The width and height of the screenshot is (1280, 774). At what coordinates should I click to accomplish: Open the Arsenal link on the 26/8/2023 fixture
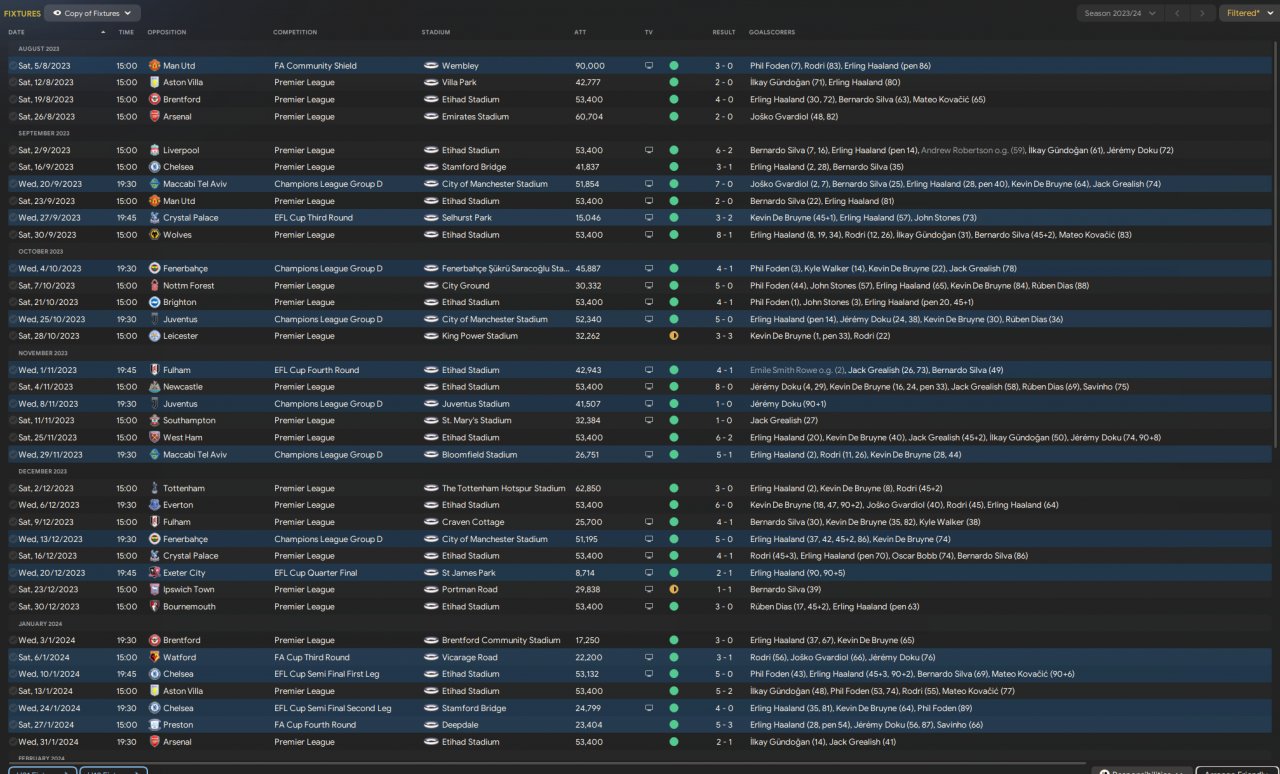175,117
